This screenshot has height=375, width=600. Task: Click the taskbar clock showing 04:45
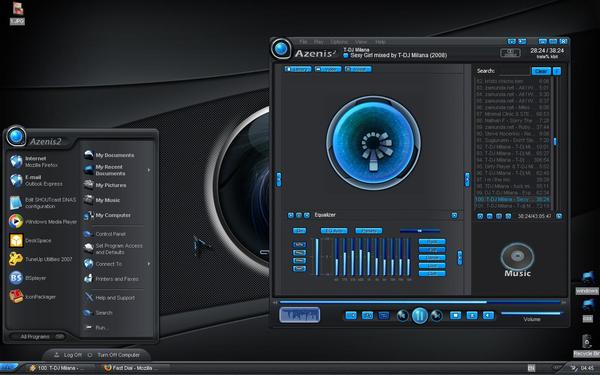tap(587, 368)
